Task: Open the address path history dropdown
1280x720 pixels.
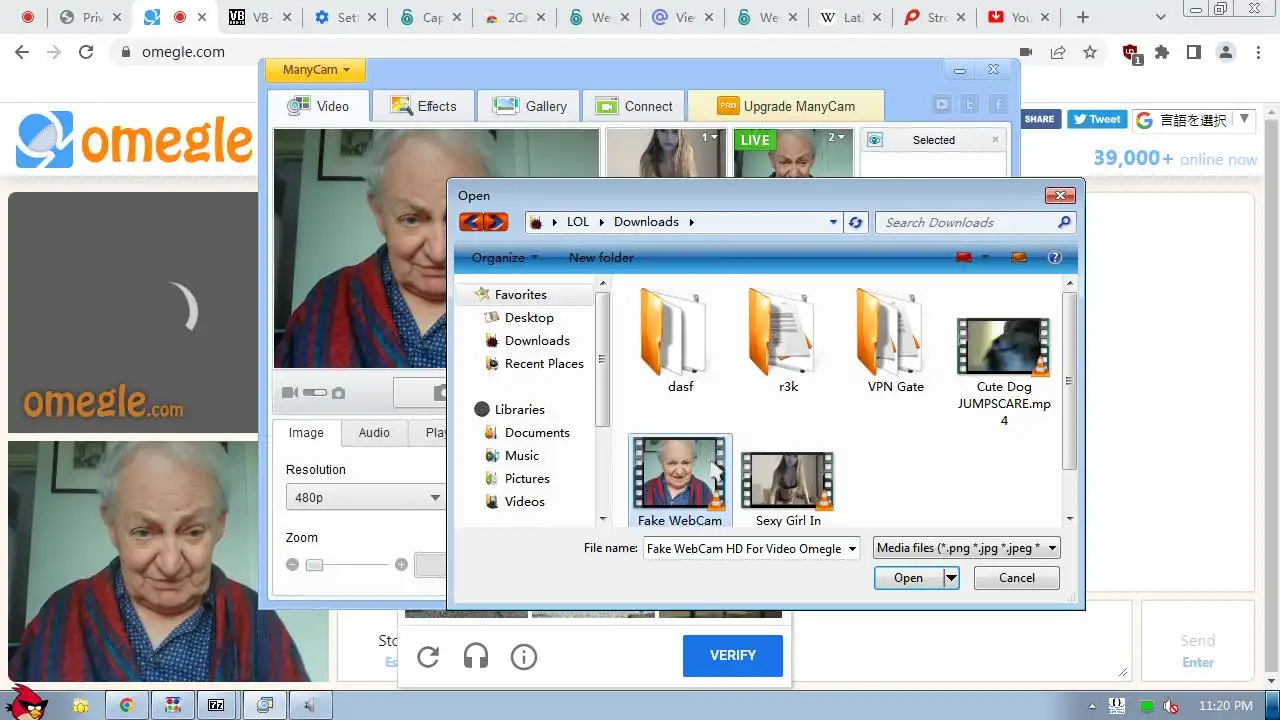Action: click(x=834, y=222)
